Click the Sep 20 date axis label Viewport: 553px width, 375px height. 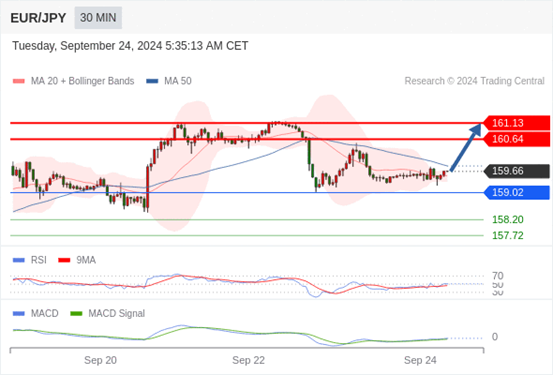[100, 361]
